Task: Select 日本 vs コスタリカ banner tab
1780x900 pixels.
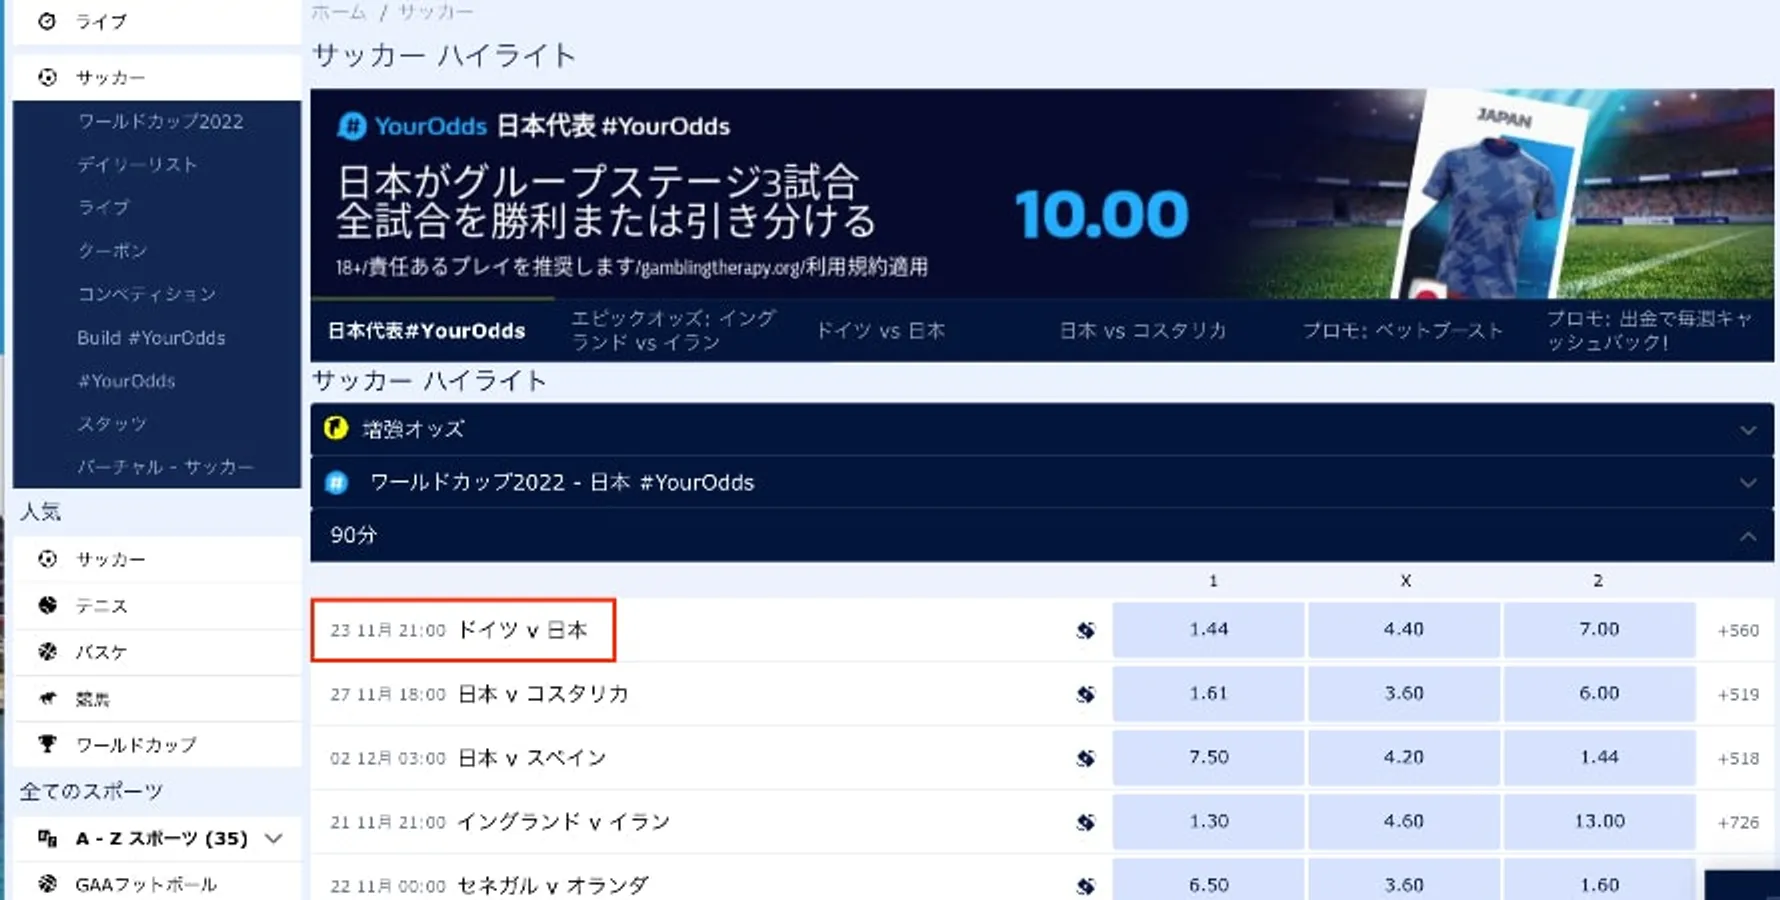Action: (1142, 331)
